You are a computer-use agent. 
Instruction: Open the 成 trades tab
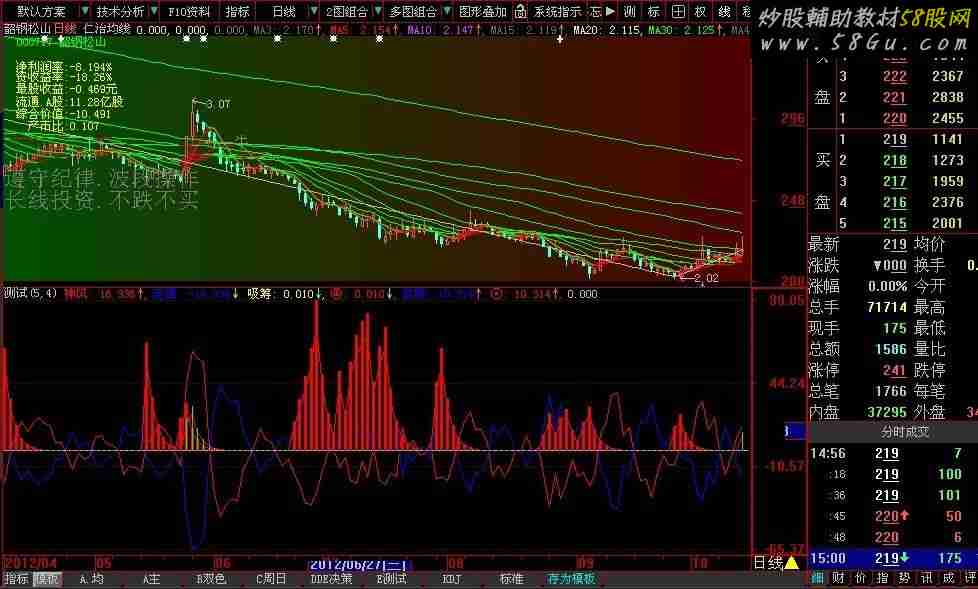[948, 578]
